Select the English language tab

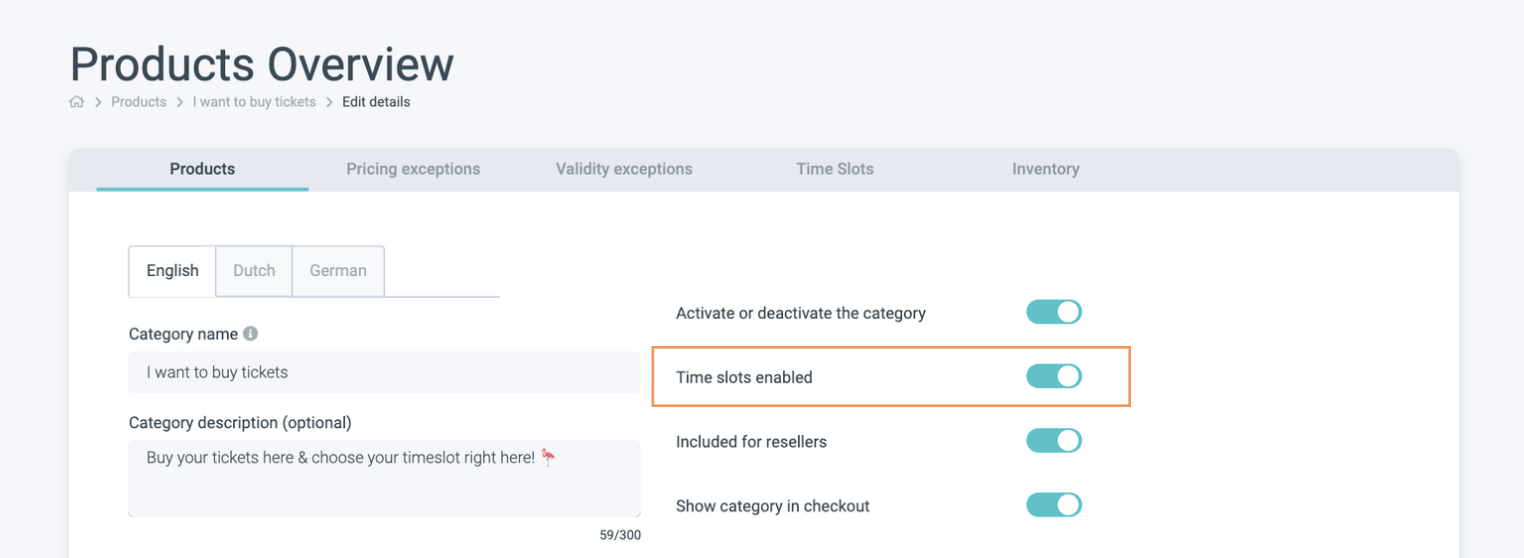(172, 271)
